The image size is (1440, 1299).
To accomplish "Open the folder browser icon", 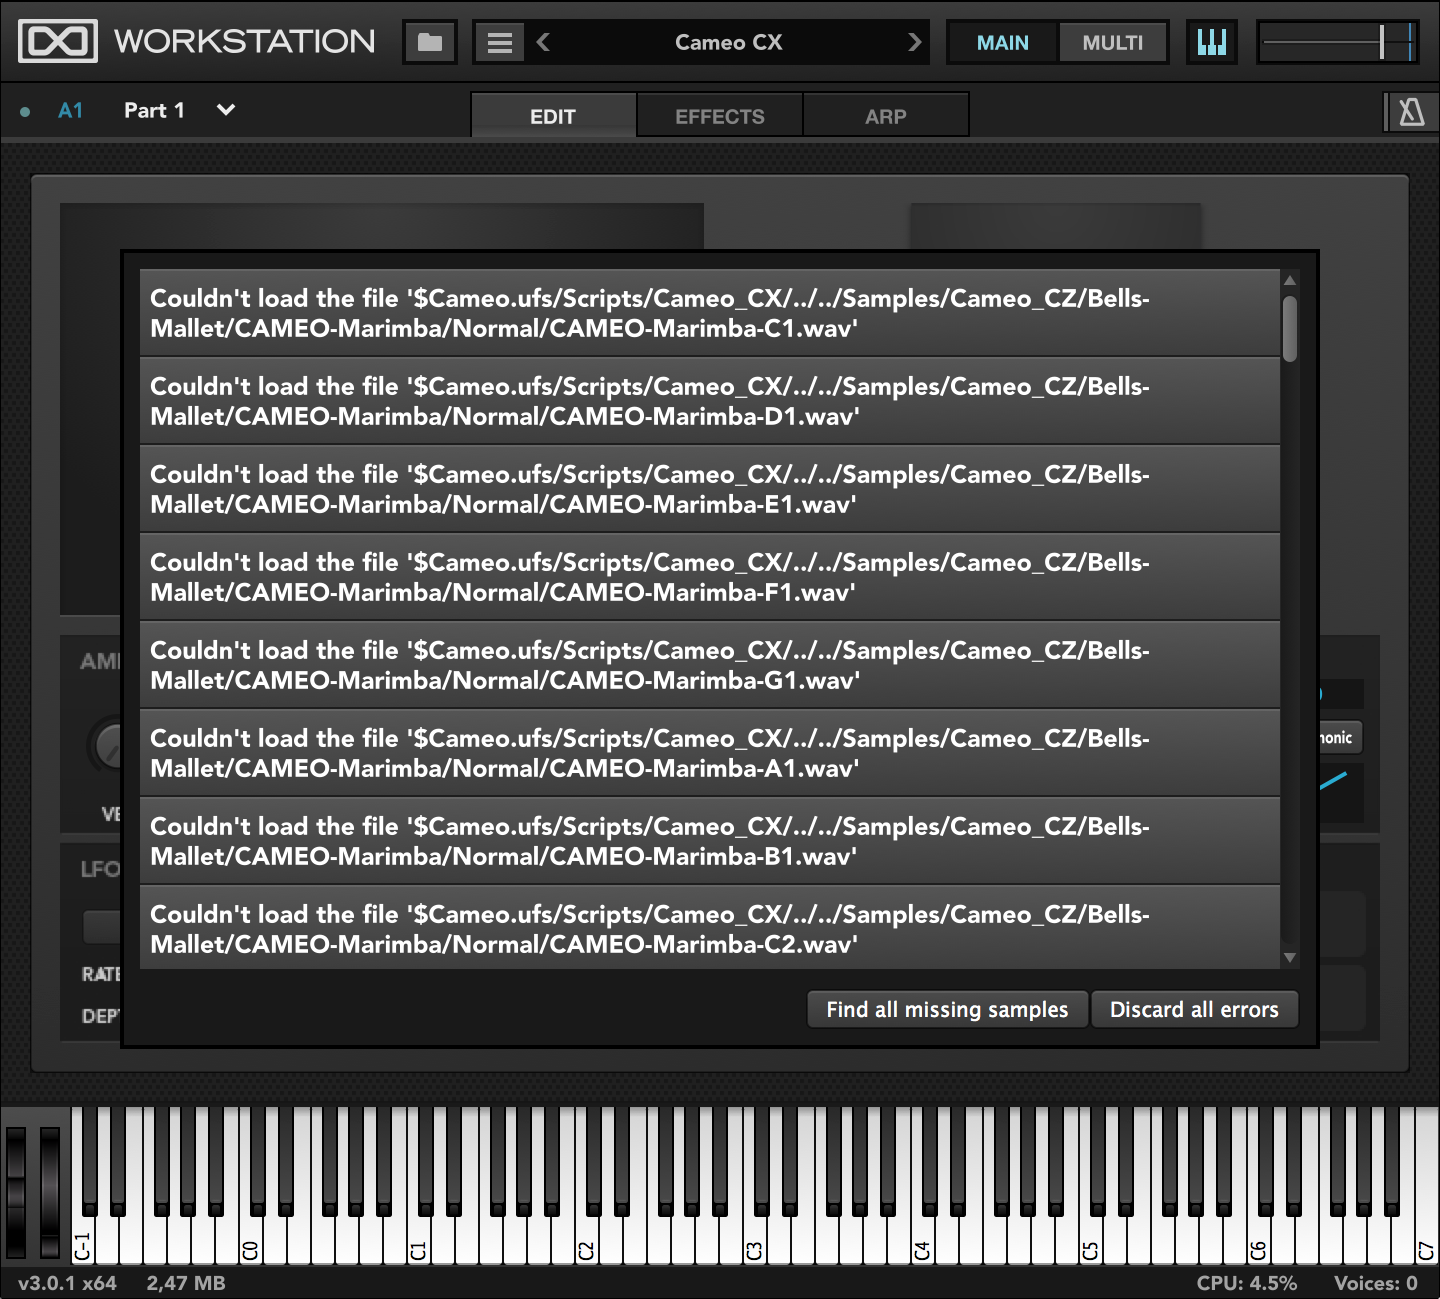I will pyautogui.click(x=430, y=42).
